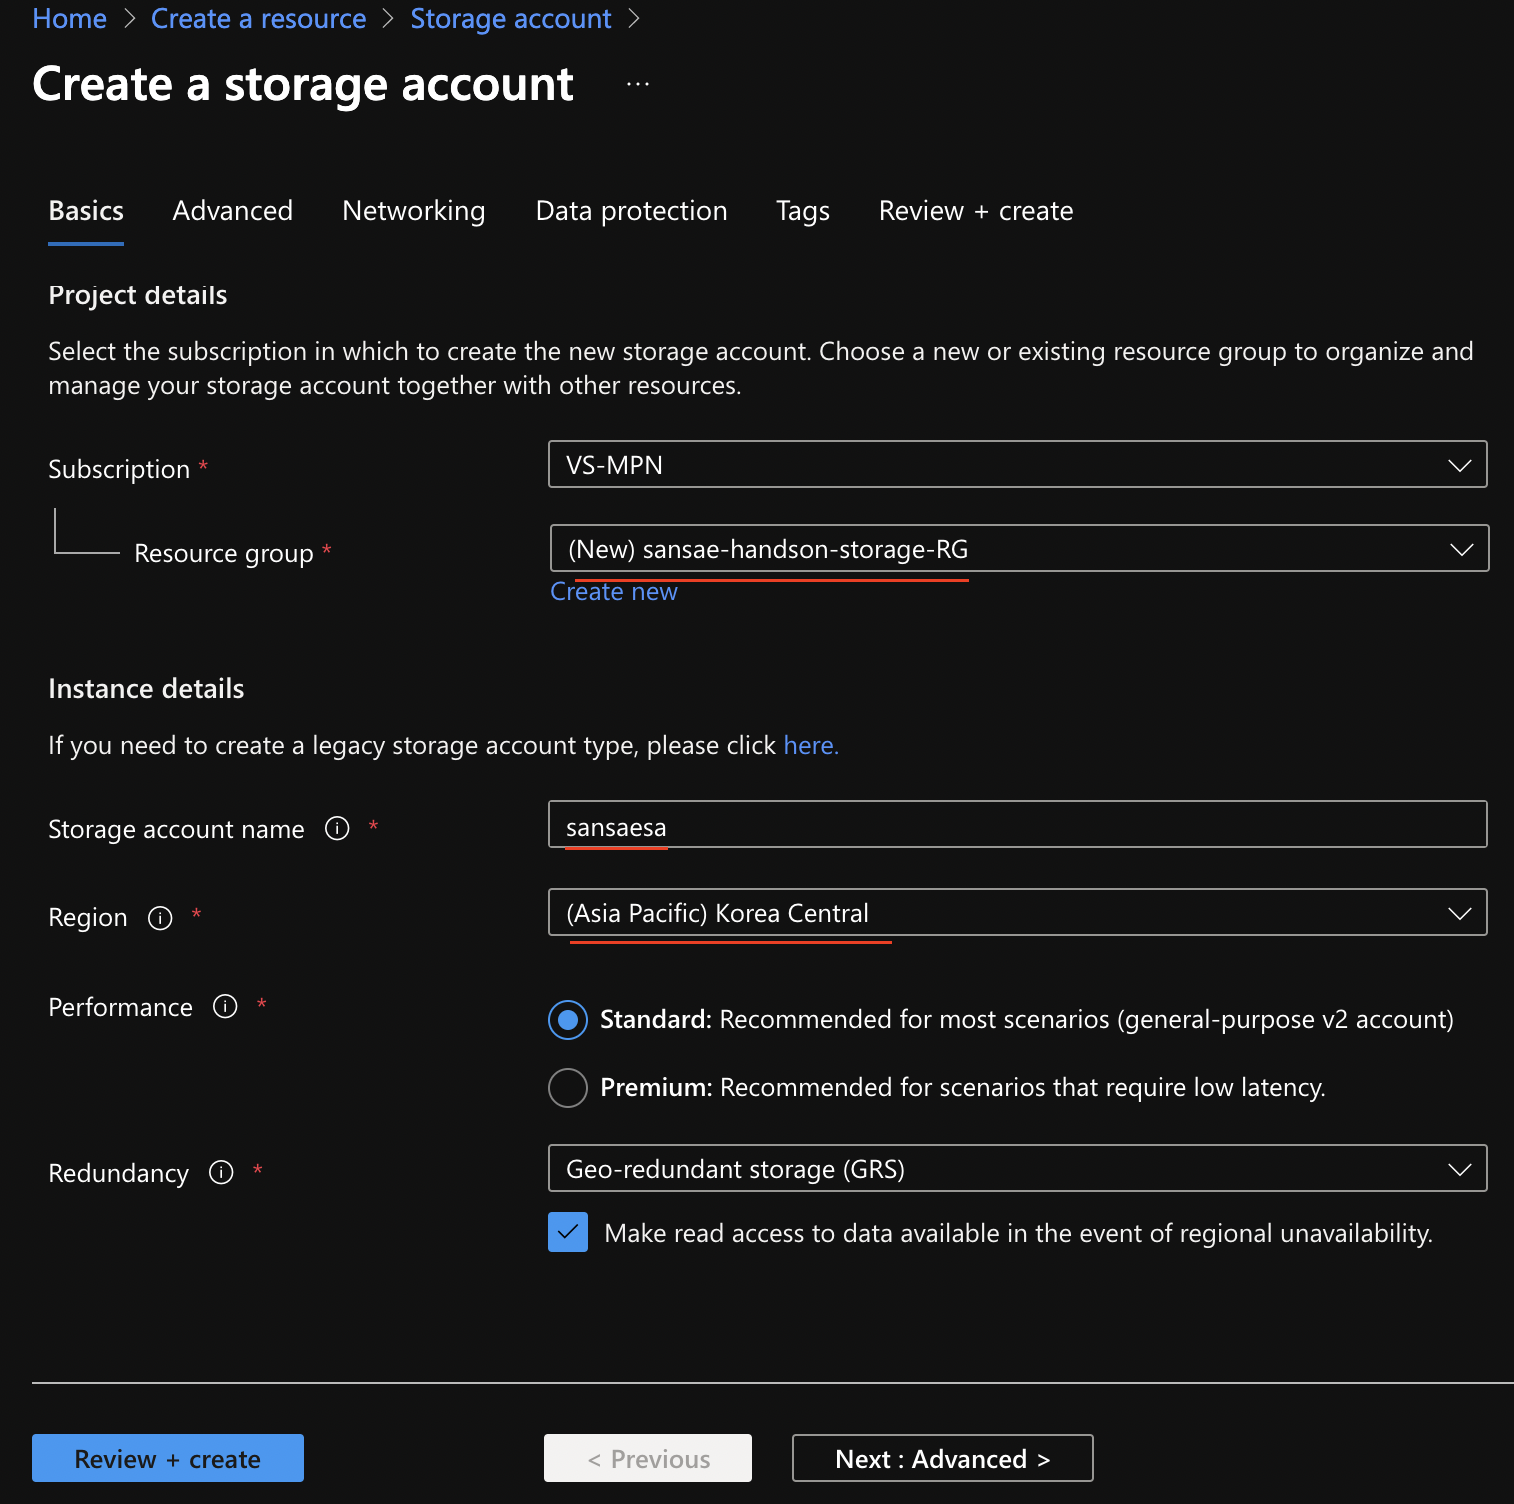The height and width of the screenshot is (1504, 1514).
Task: Expand the Resource group dropdown
Action: coord(1018,549)
